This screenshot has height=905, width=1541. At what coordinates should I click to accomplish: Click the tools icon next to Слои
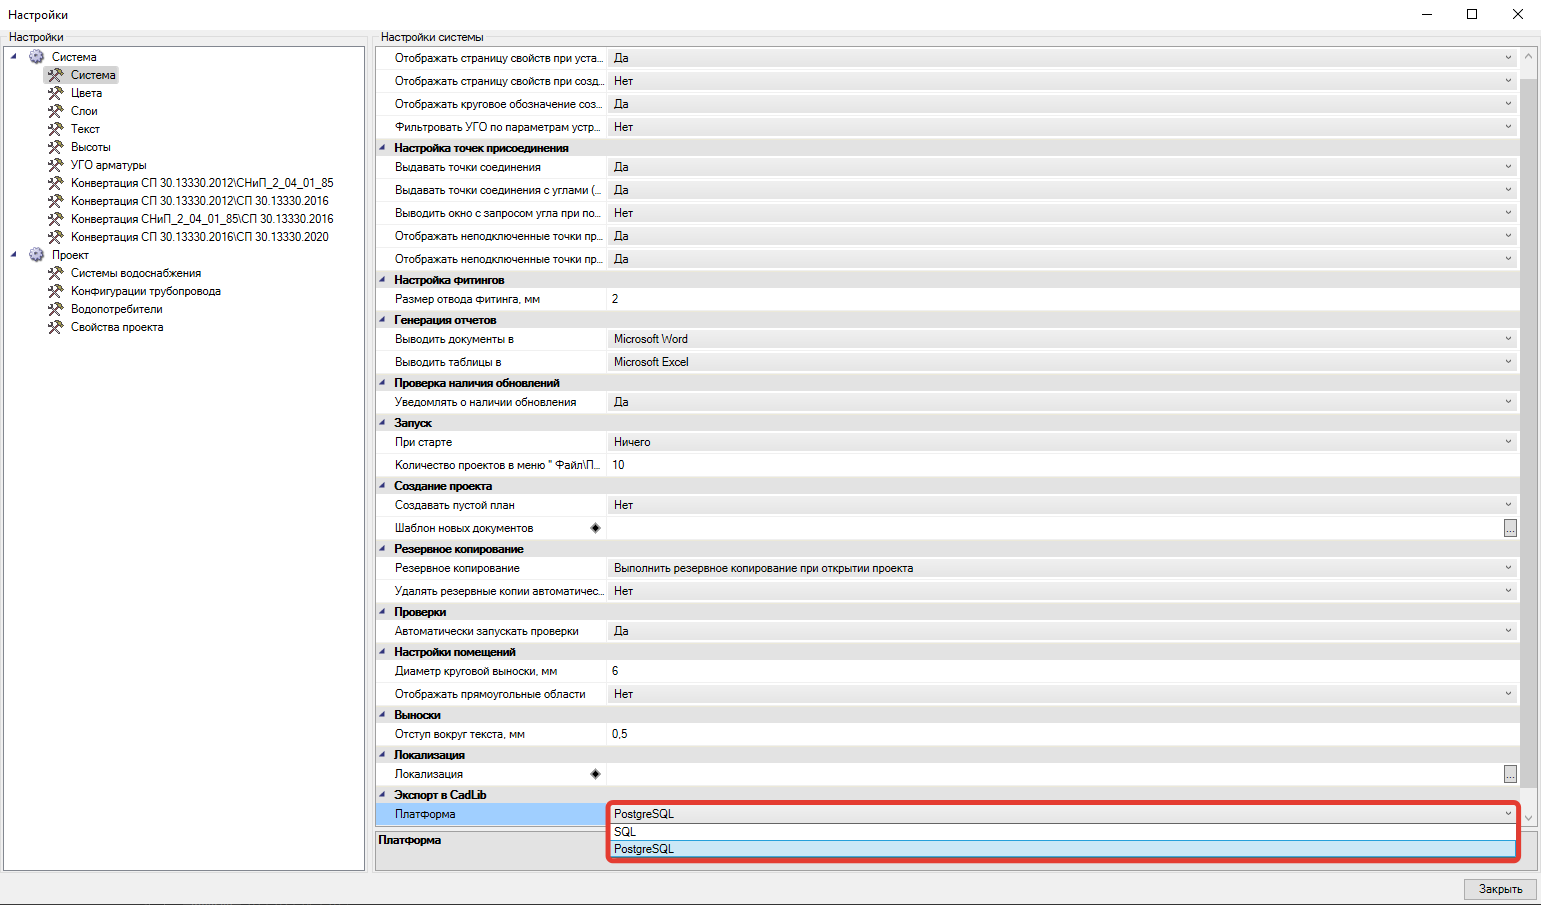tap(56, 111)
